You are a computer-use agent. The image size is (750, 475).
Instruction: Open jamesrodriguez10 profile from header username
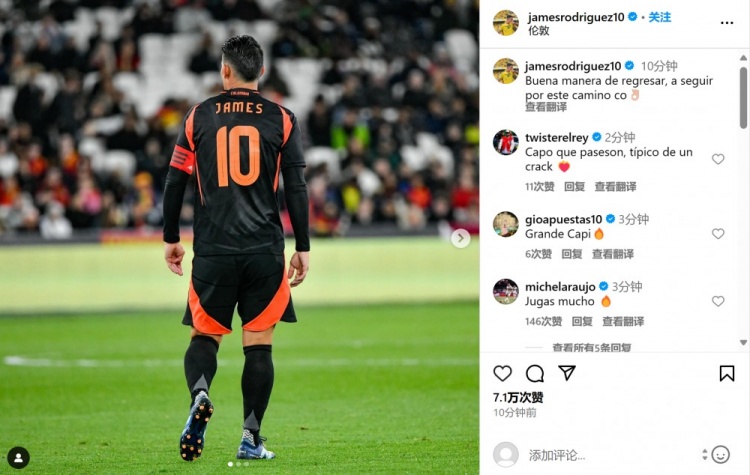[x=576, y=17]
